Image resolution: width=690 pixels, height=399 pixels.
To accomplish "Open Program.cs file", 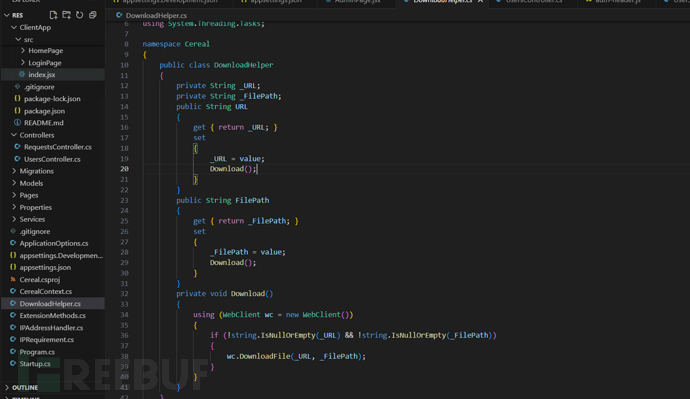I will (x=37, y=352).
